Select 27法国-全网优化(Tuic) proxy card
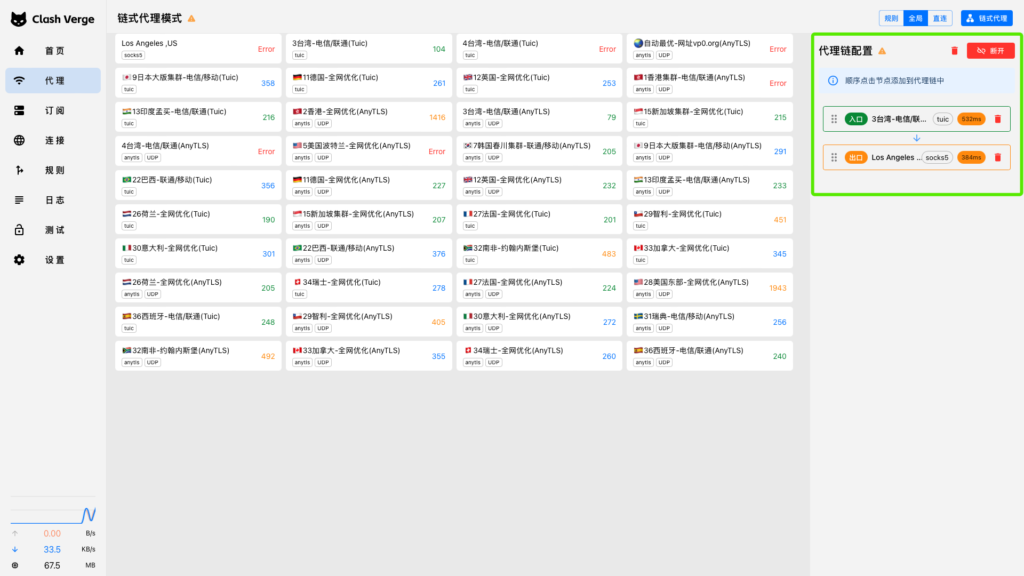Image resolution: width=1024 pixels, height=576 pixels. click(539, 219)
